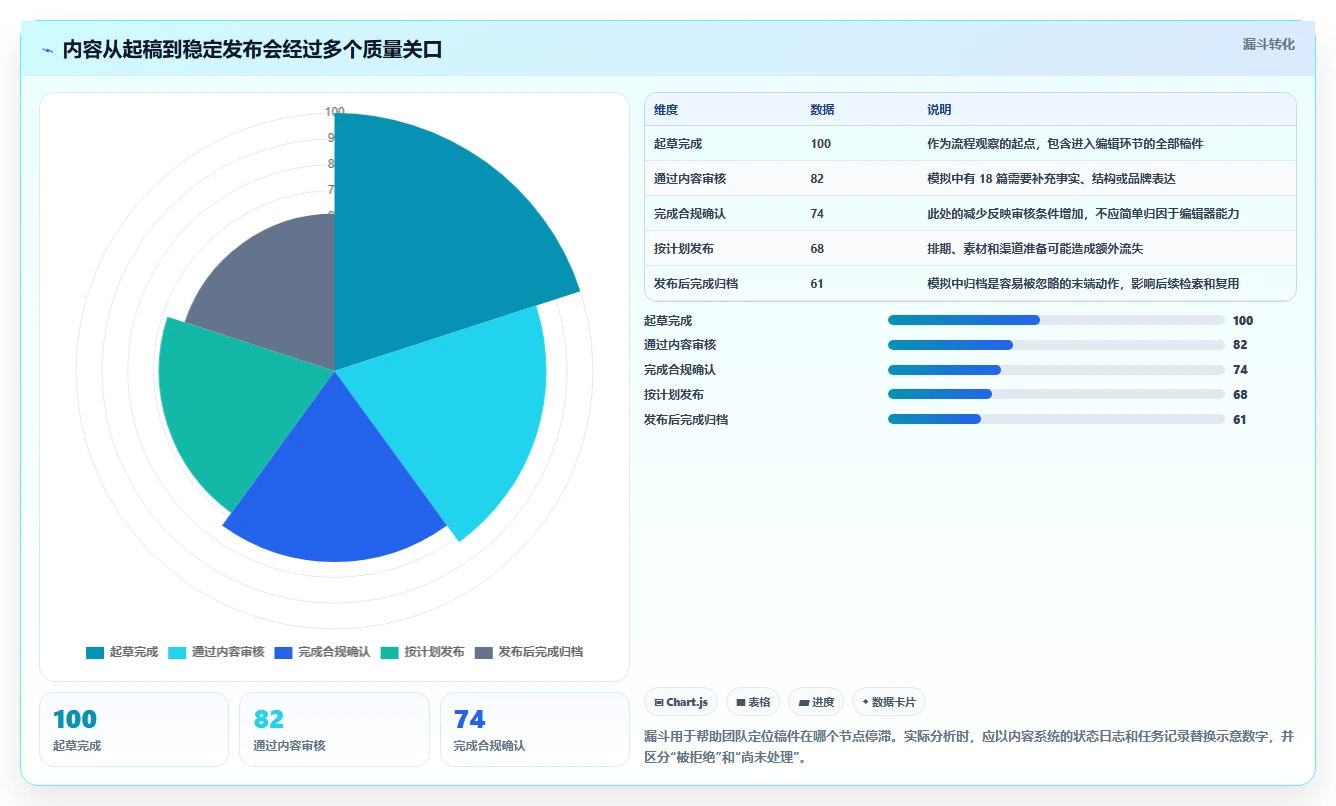Open the 82 通过内容审核 stat card
Screen dimensions: 1336x806
pos(334,730)
